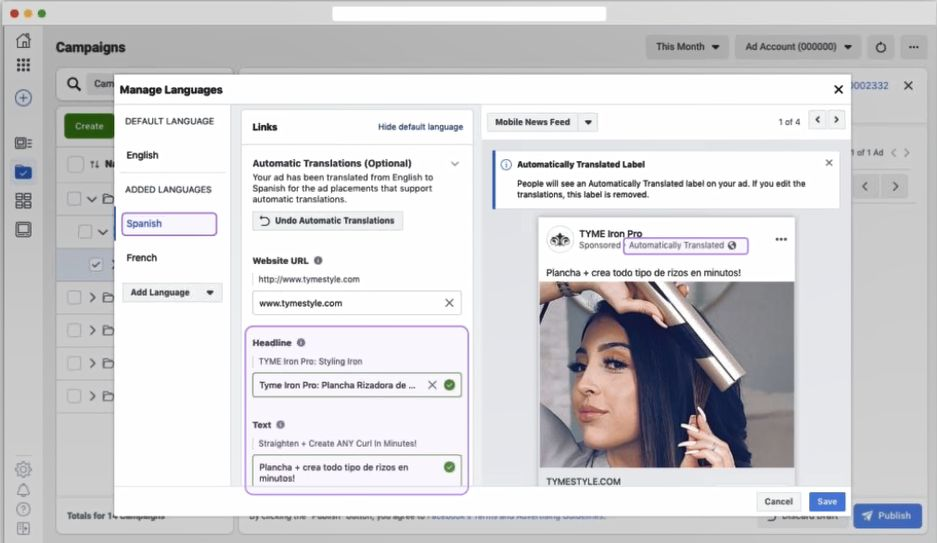Select English default language

(x=142, y=155)
